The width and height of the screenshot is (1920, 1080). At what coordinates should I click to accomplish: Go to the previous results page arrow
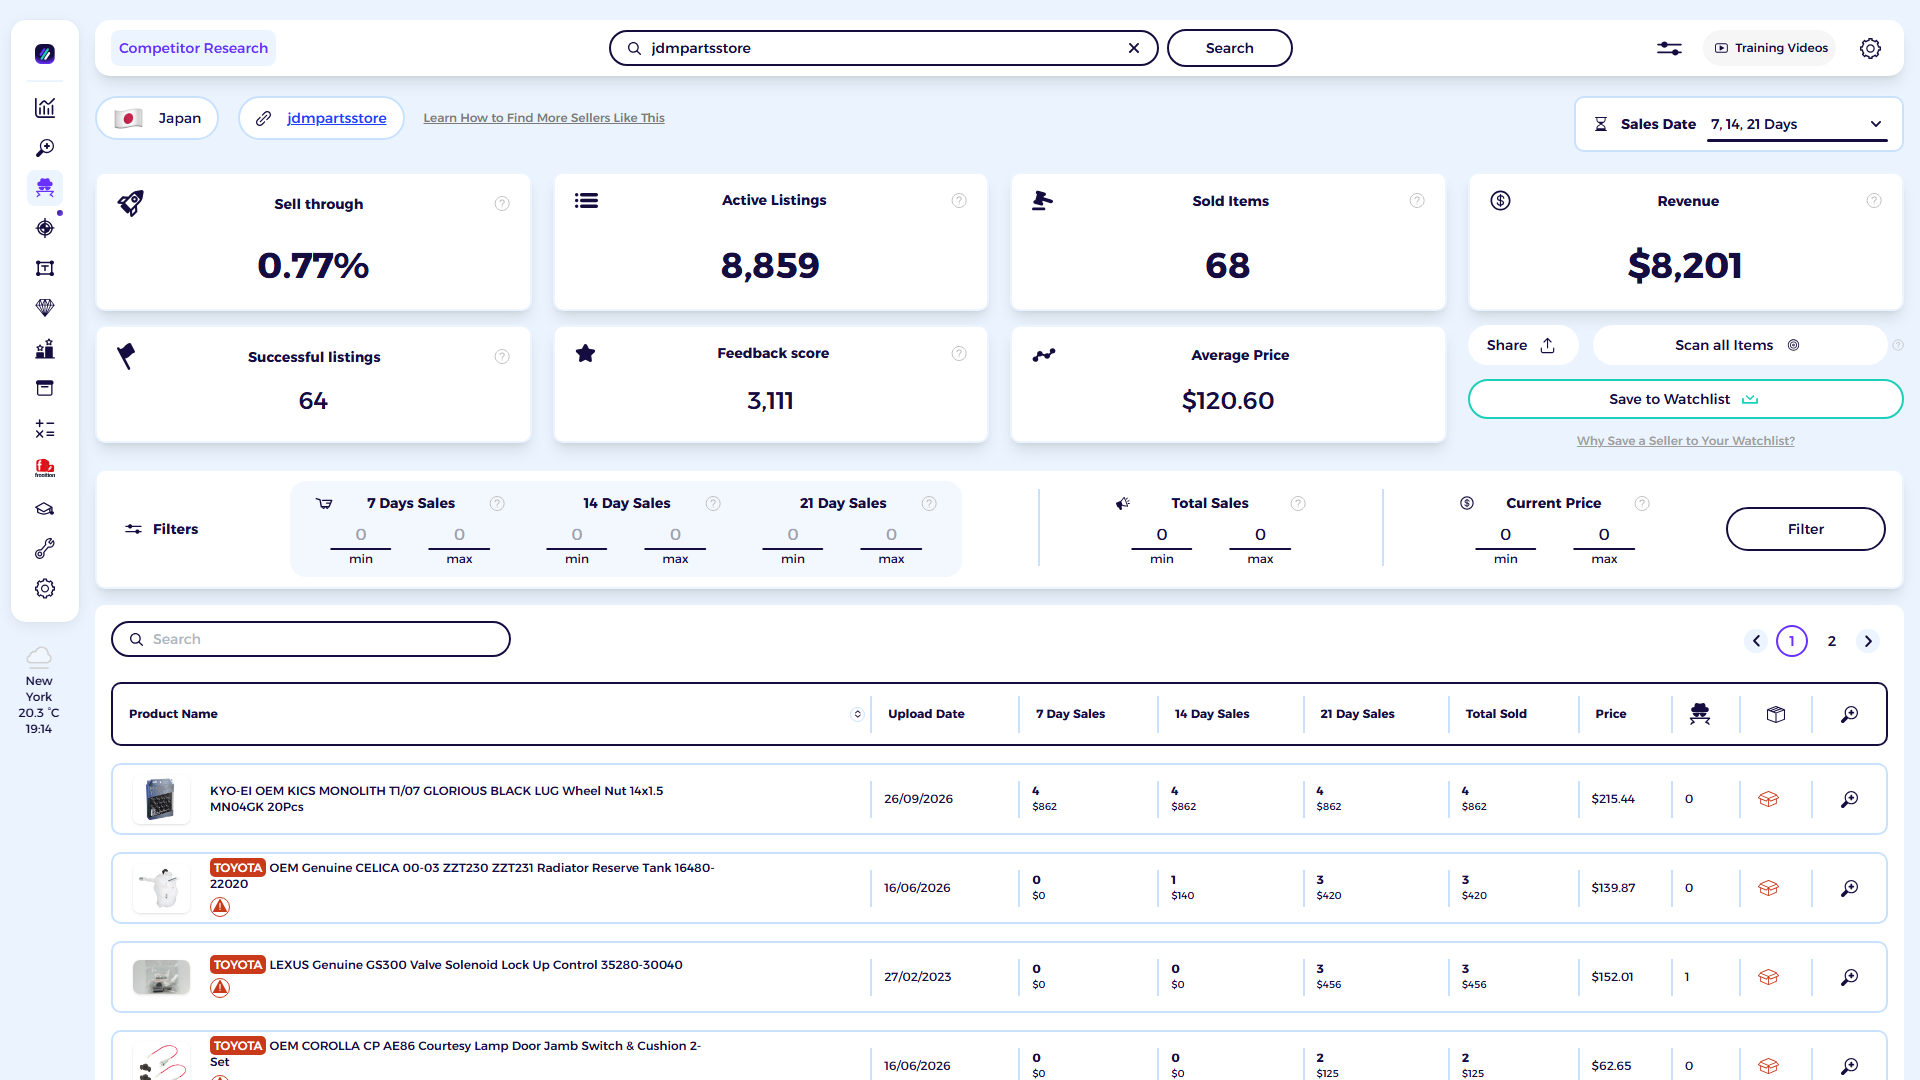pos(1756,641)
